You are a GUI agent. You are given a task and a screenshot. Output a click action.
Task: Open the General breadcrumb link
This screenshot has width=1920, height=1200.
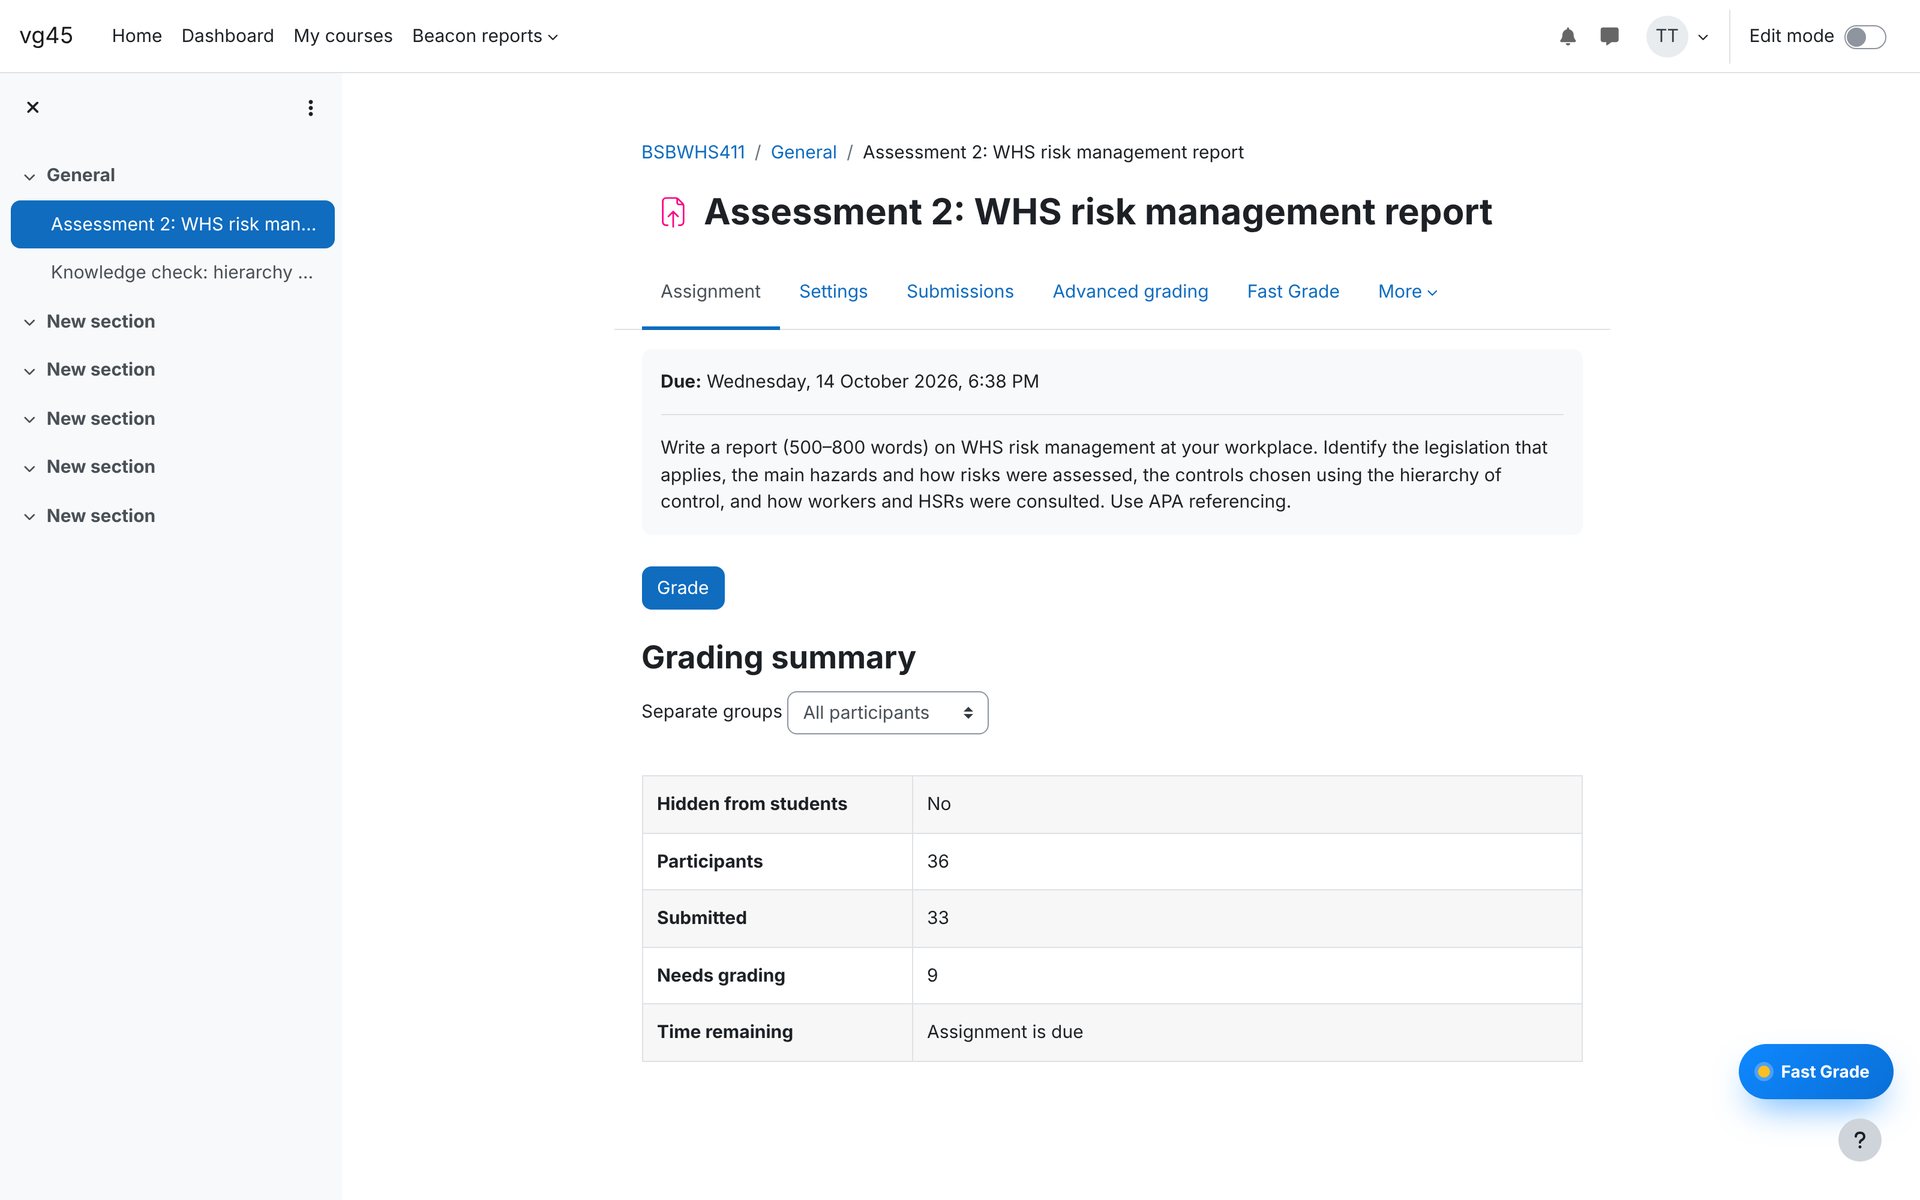tap(803, 152)
